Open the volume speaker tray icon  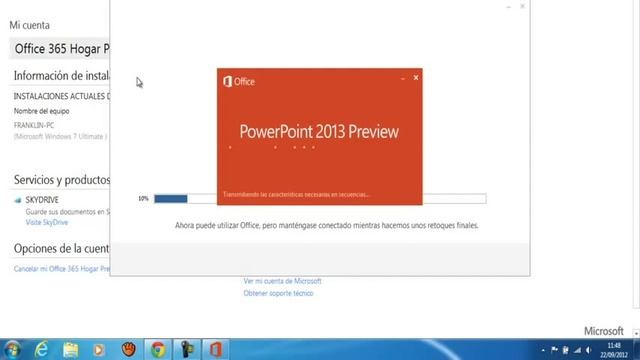589,350
